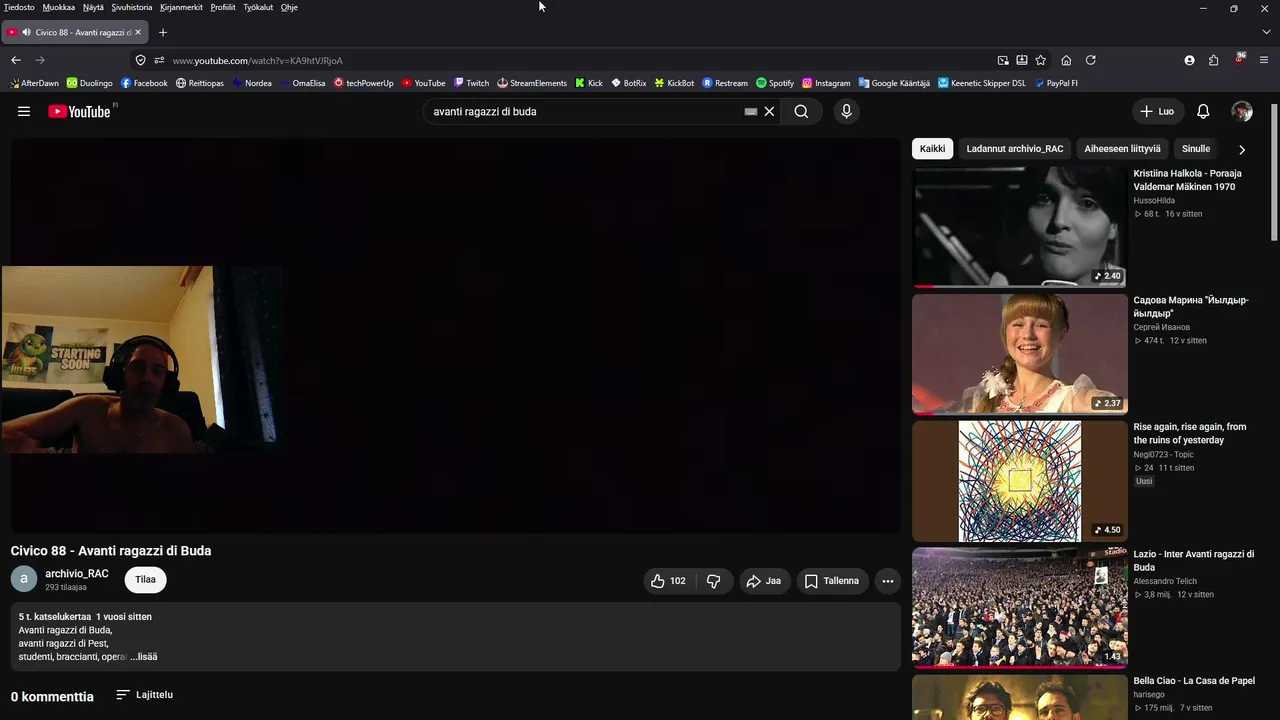Mute the tab via the speaker icon

point(26,32)
